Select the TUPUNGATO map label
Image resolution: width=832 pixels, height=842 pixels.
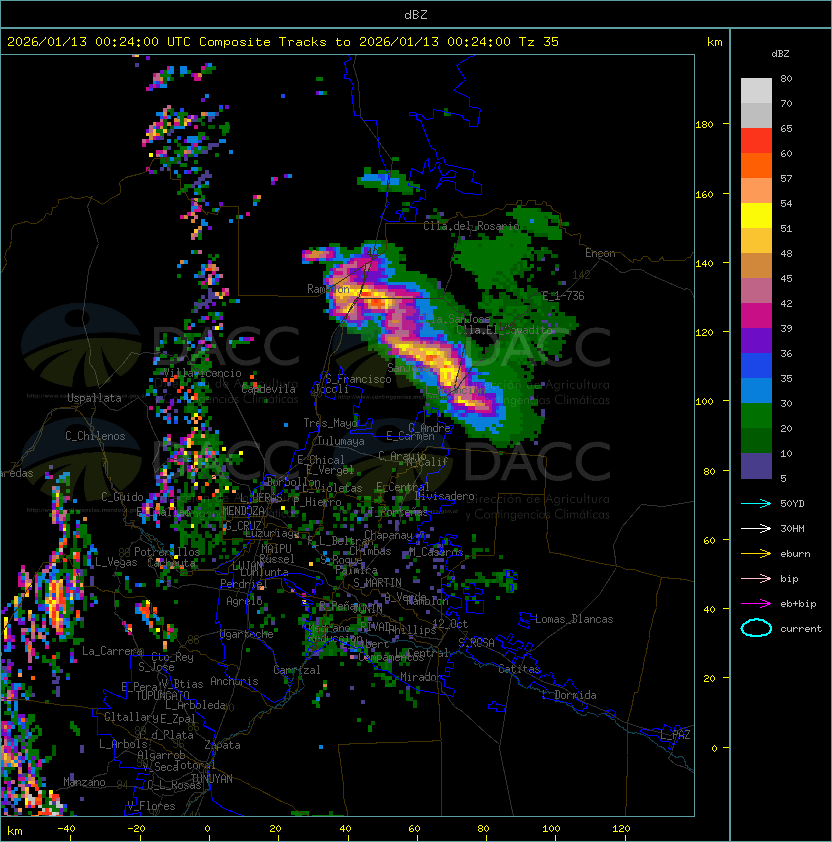pyautogui.click(x=162, y=695)
